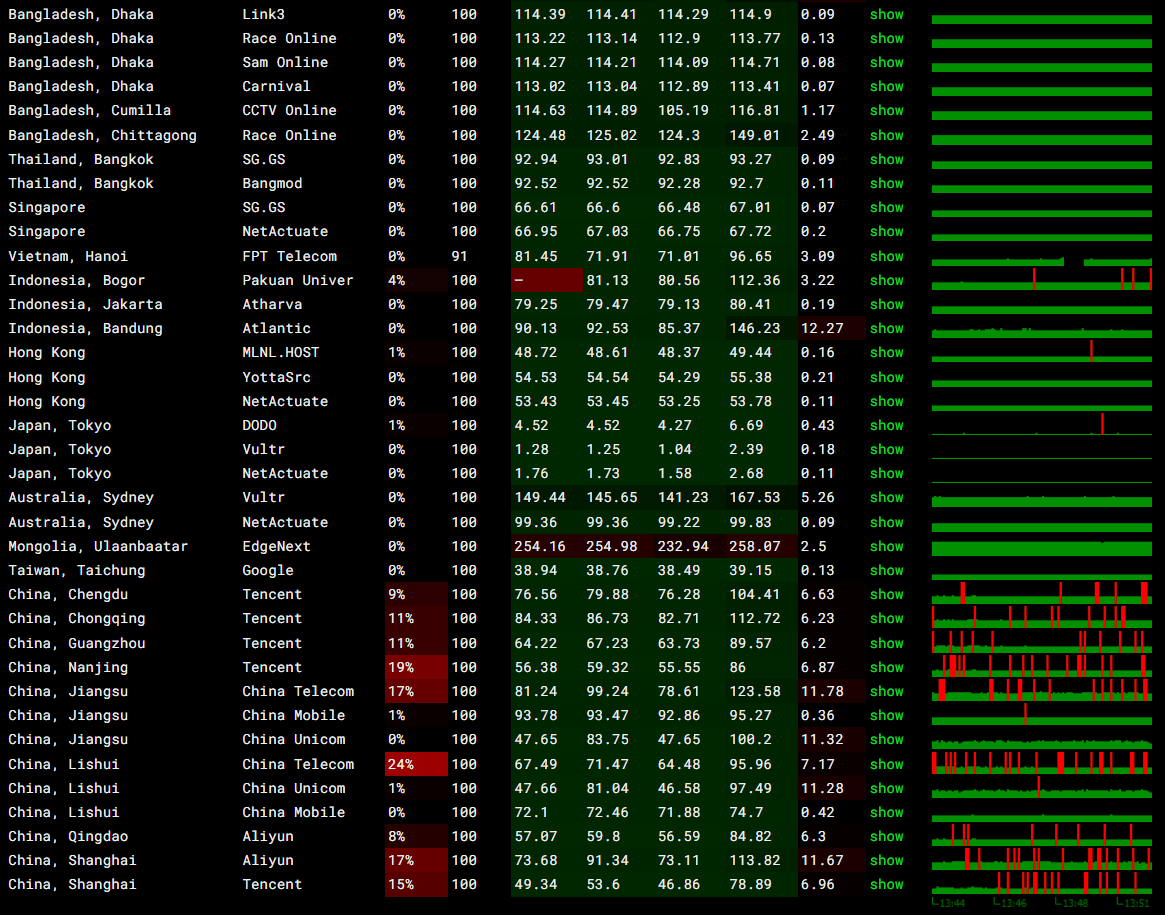This screenshot has width=1165, height=915.
Task: Click latency graph for Mongolia Ulaanbaatar EdgeNext
Action: click(x=1042, y=548)
